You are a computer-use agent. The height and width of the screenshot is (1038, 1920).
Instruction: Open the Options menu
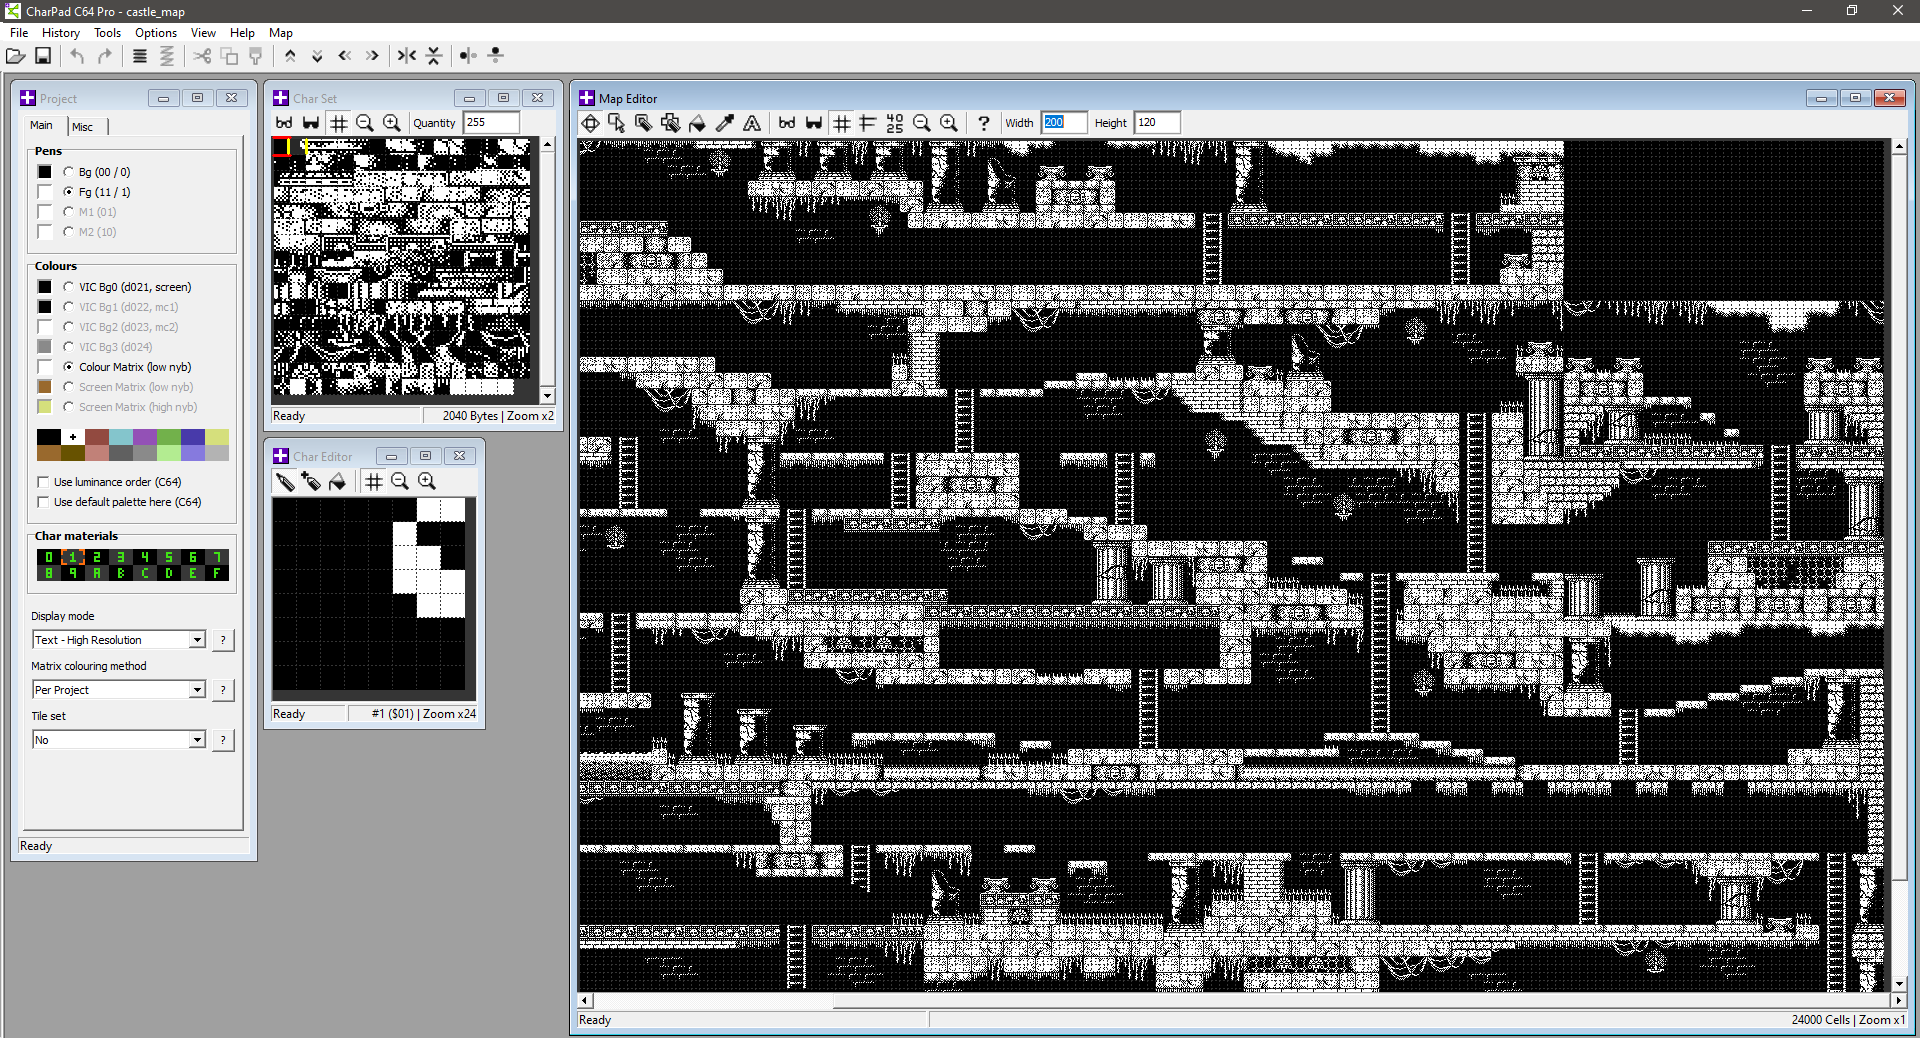(156, 33)
